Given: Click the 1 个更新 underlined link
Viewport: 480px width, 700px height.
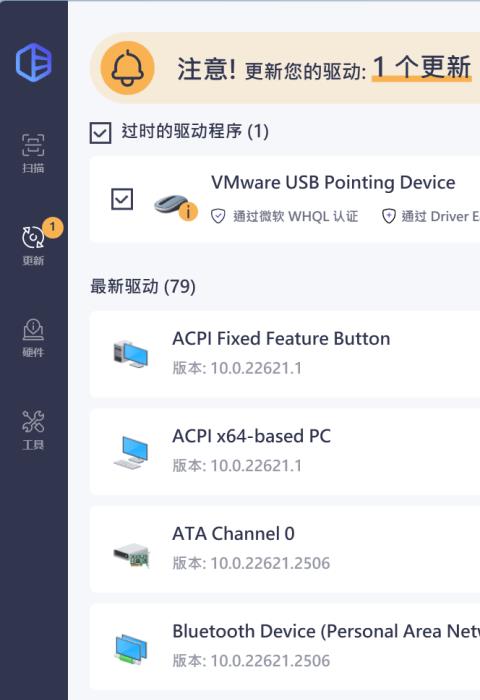Looking at the screenshot, I should 422,68.
